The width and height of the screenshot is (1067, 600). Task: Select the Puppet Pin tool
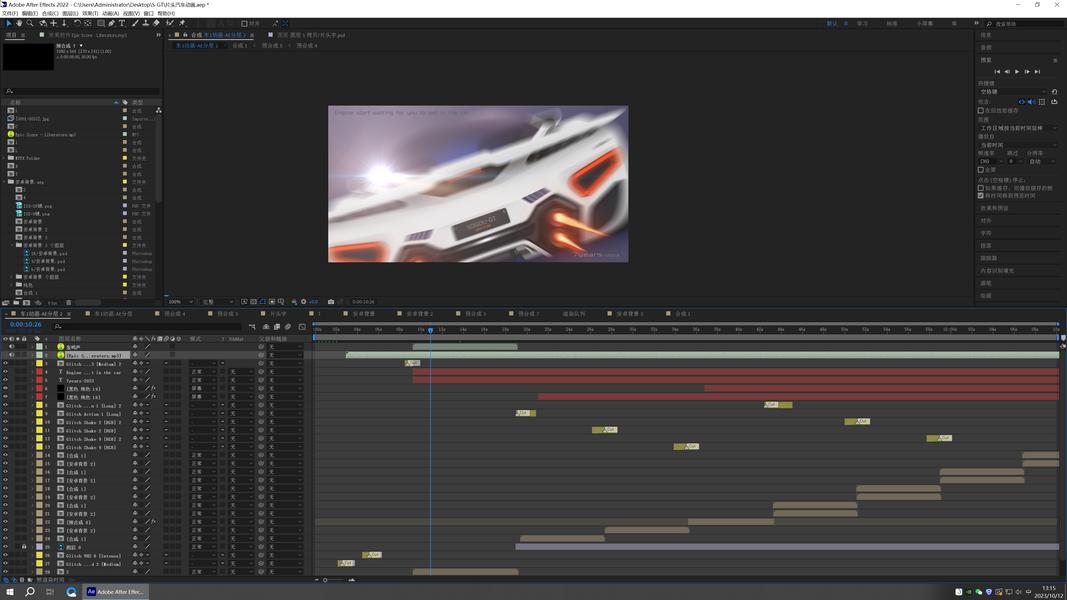[x=182, y=23]
